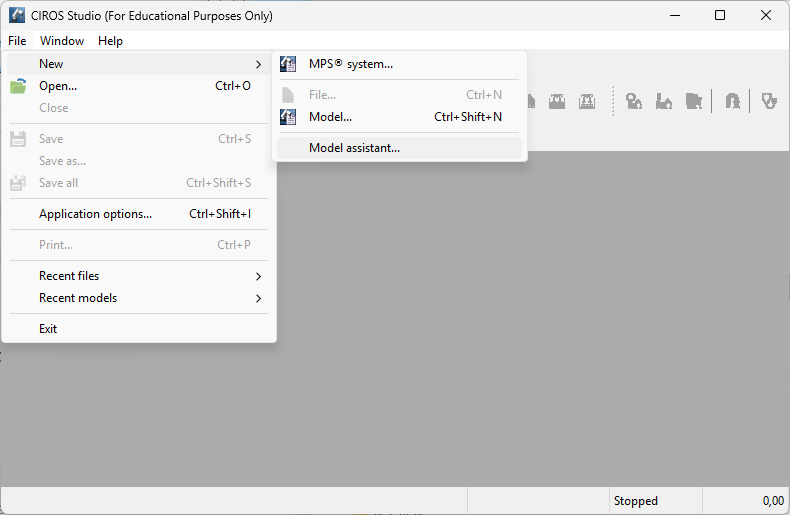This screenshot has width=790, height=515.
Task: Click the green folder Open icon
Action: pos(18,86)
